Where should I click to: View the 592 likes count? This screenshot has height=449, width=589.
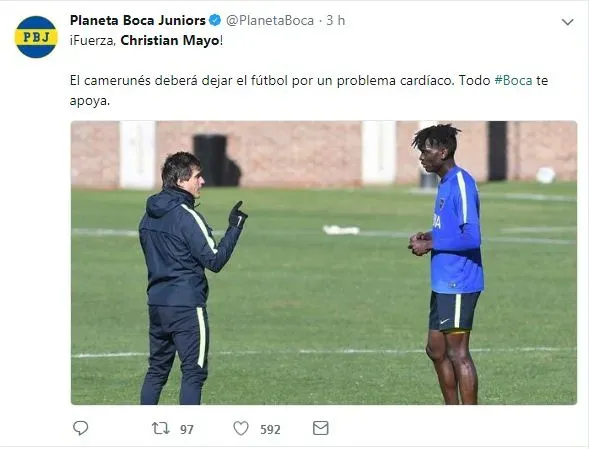pyautogui.click(x=270, y=429)
